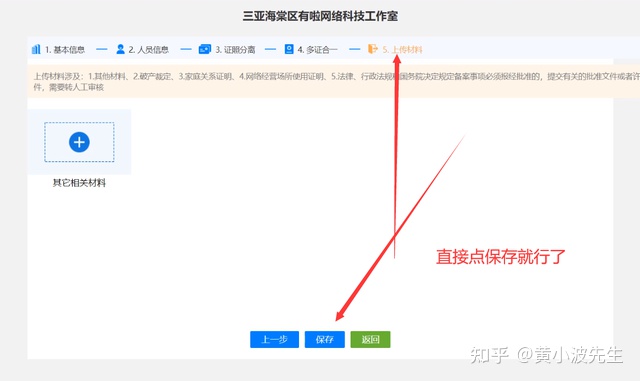Click the 上一步 button
The width and height of the screenshot is (640, 381).
point(274,339)
